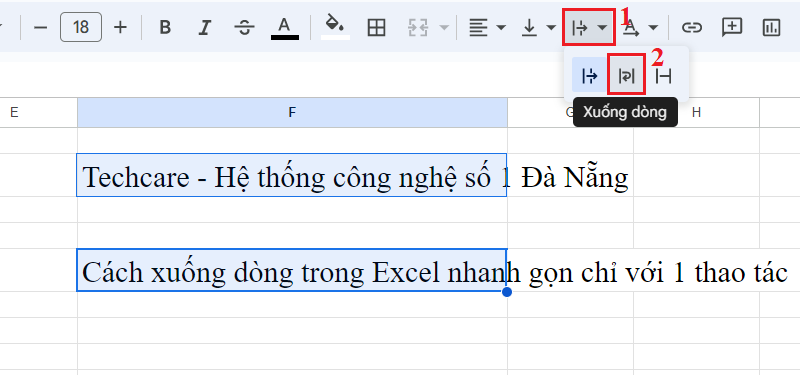Choose the Clip wrapping option
Screen dimensions: 800x375
click(663, 77)
